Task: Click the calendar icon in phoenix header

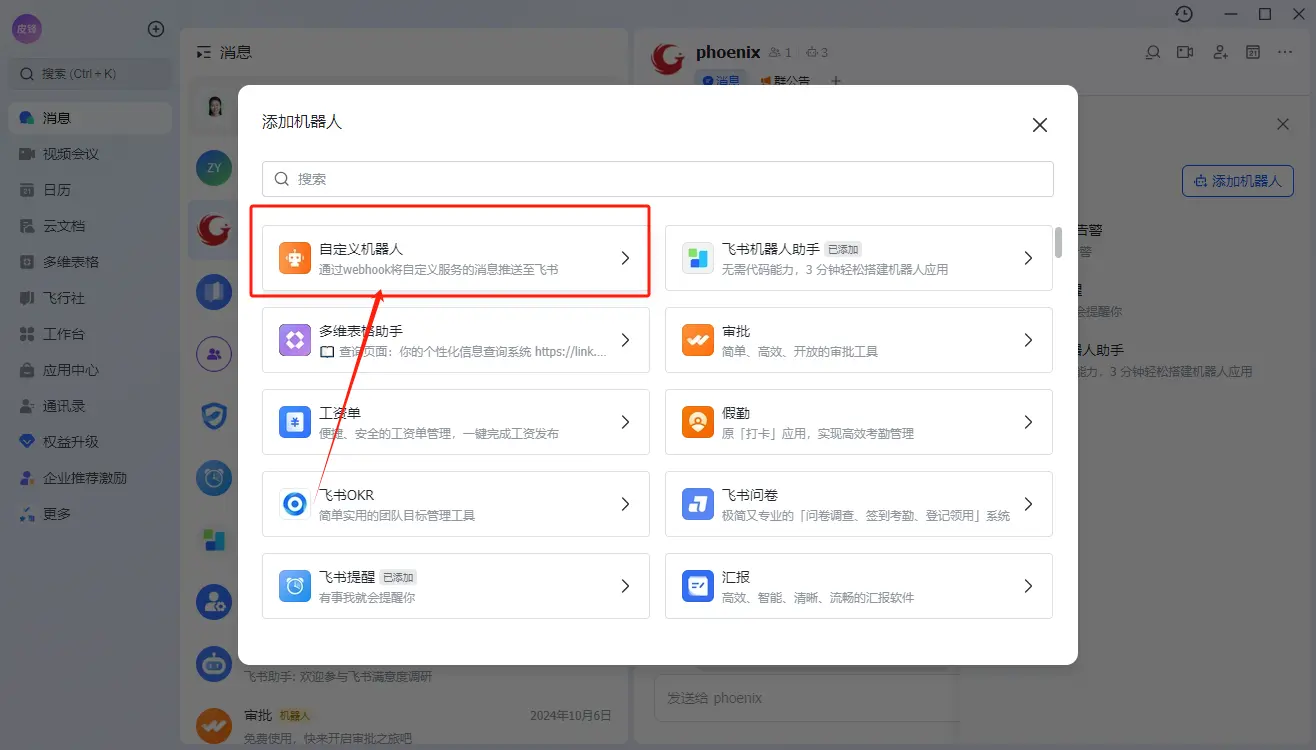Action: pos(1252,52)
